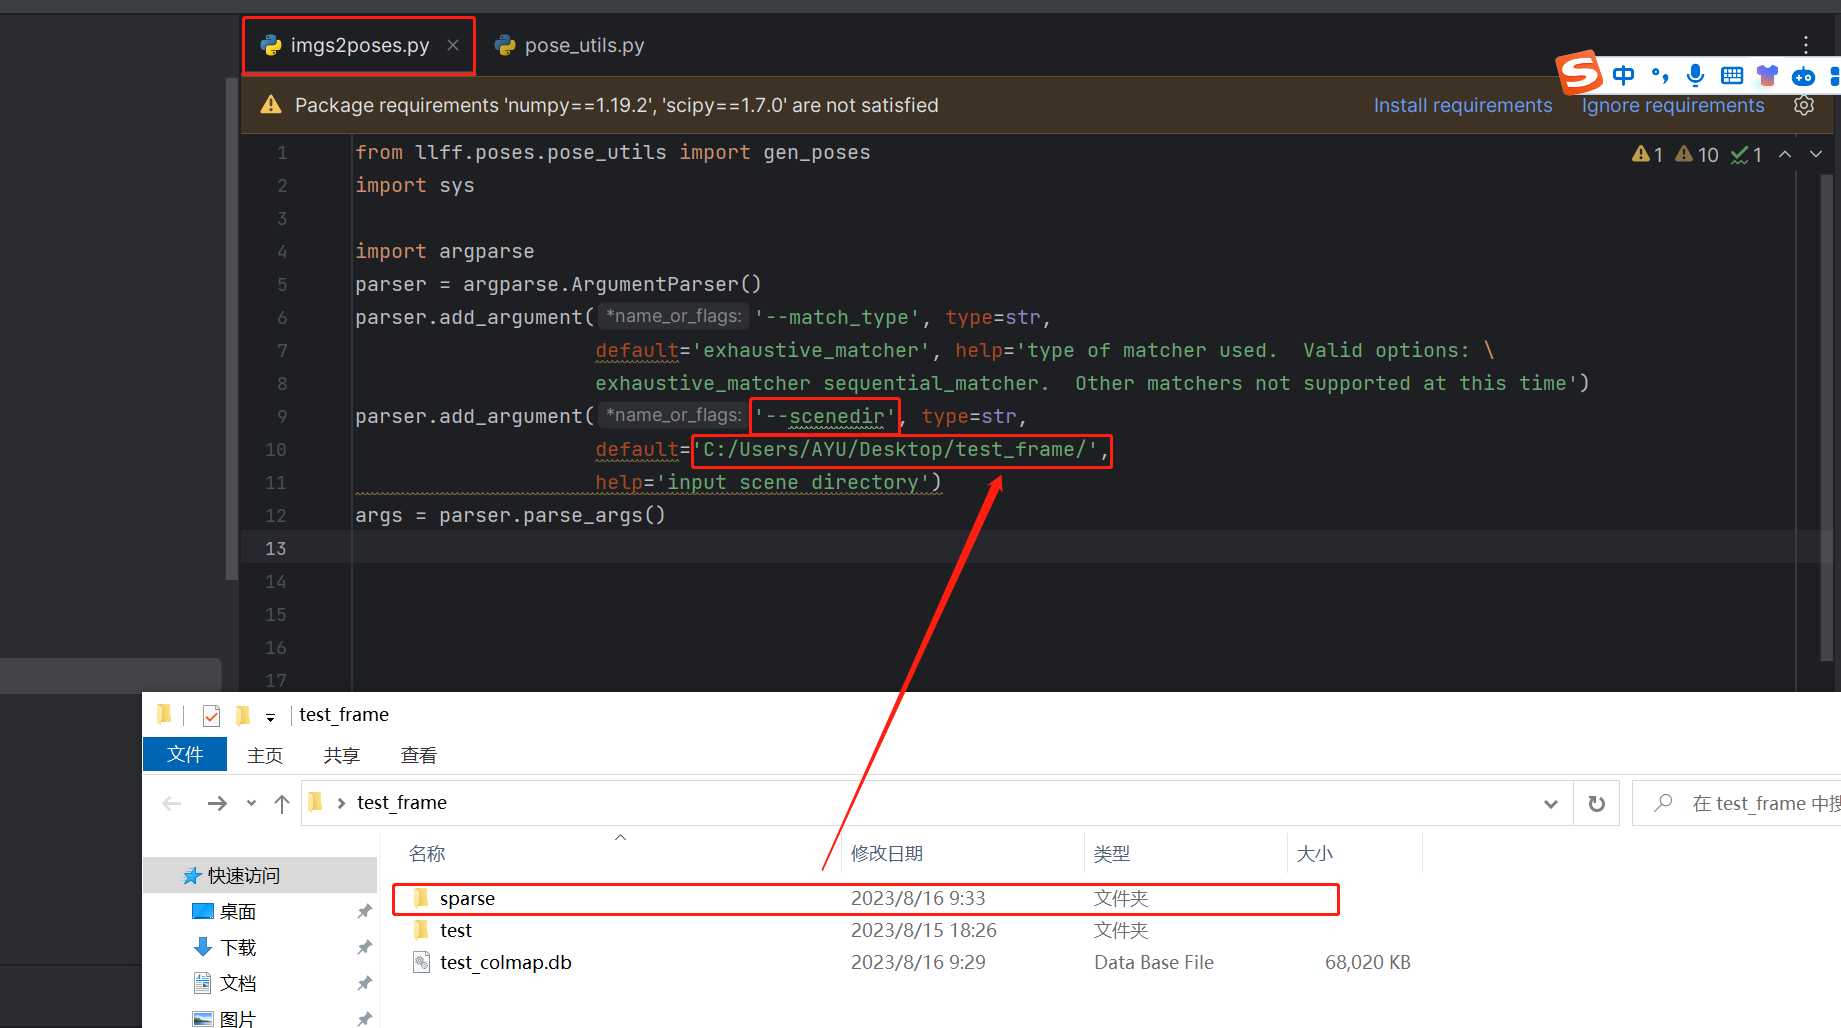Click the 68,020 KB size cell
Image resolution: width=1841 pixels, height=1028 pixels.
pos(1368,963)
